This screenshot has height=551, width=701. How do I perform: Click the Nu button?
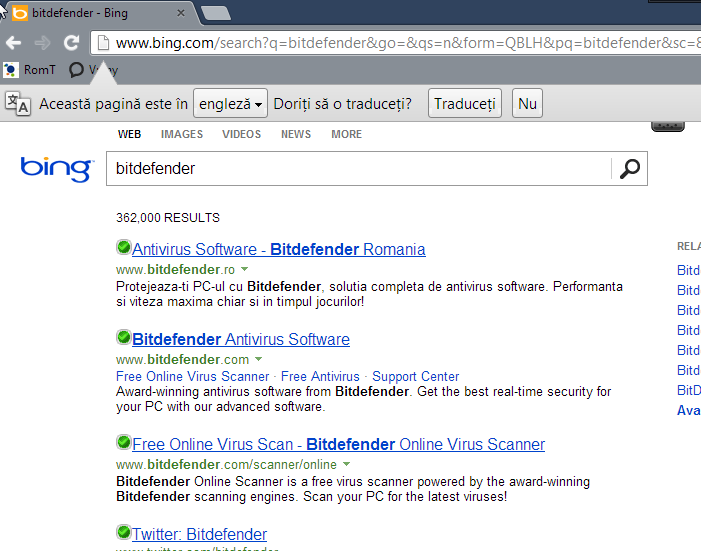(x=528, y=103)
